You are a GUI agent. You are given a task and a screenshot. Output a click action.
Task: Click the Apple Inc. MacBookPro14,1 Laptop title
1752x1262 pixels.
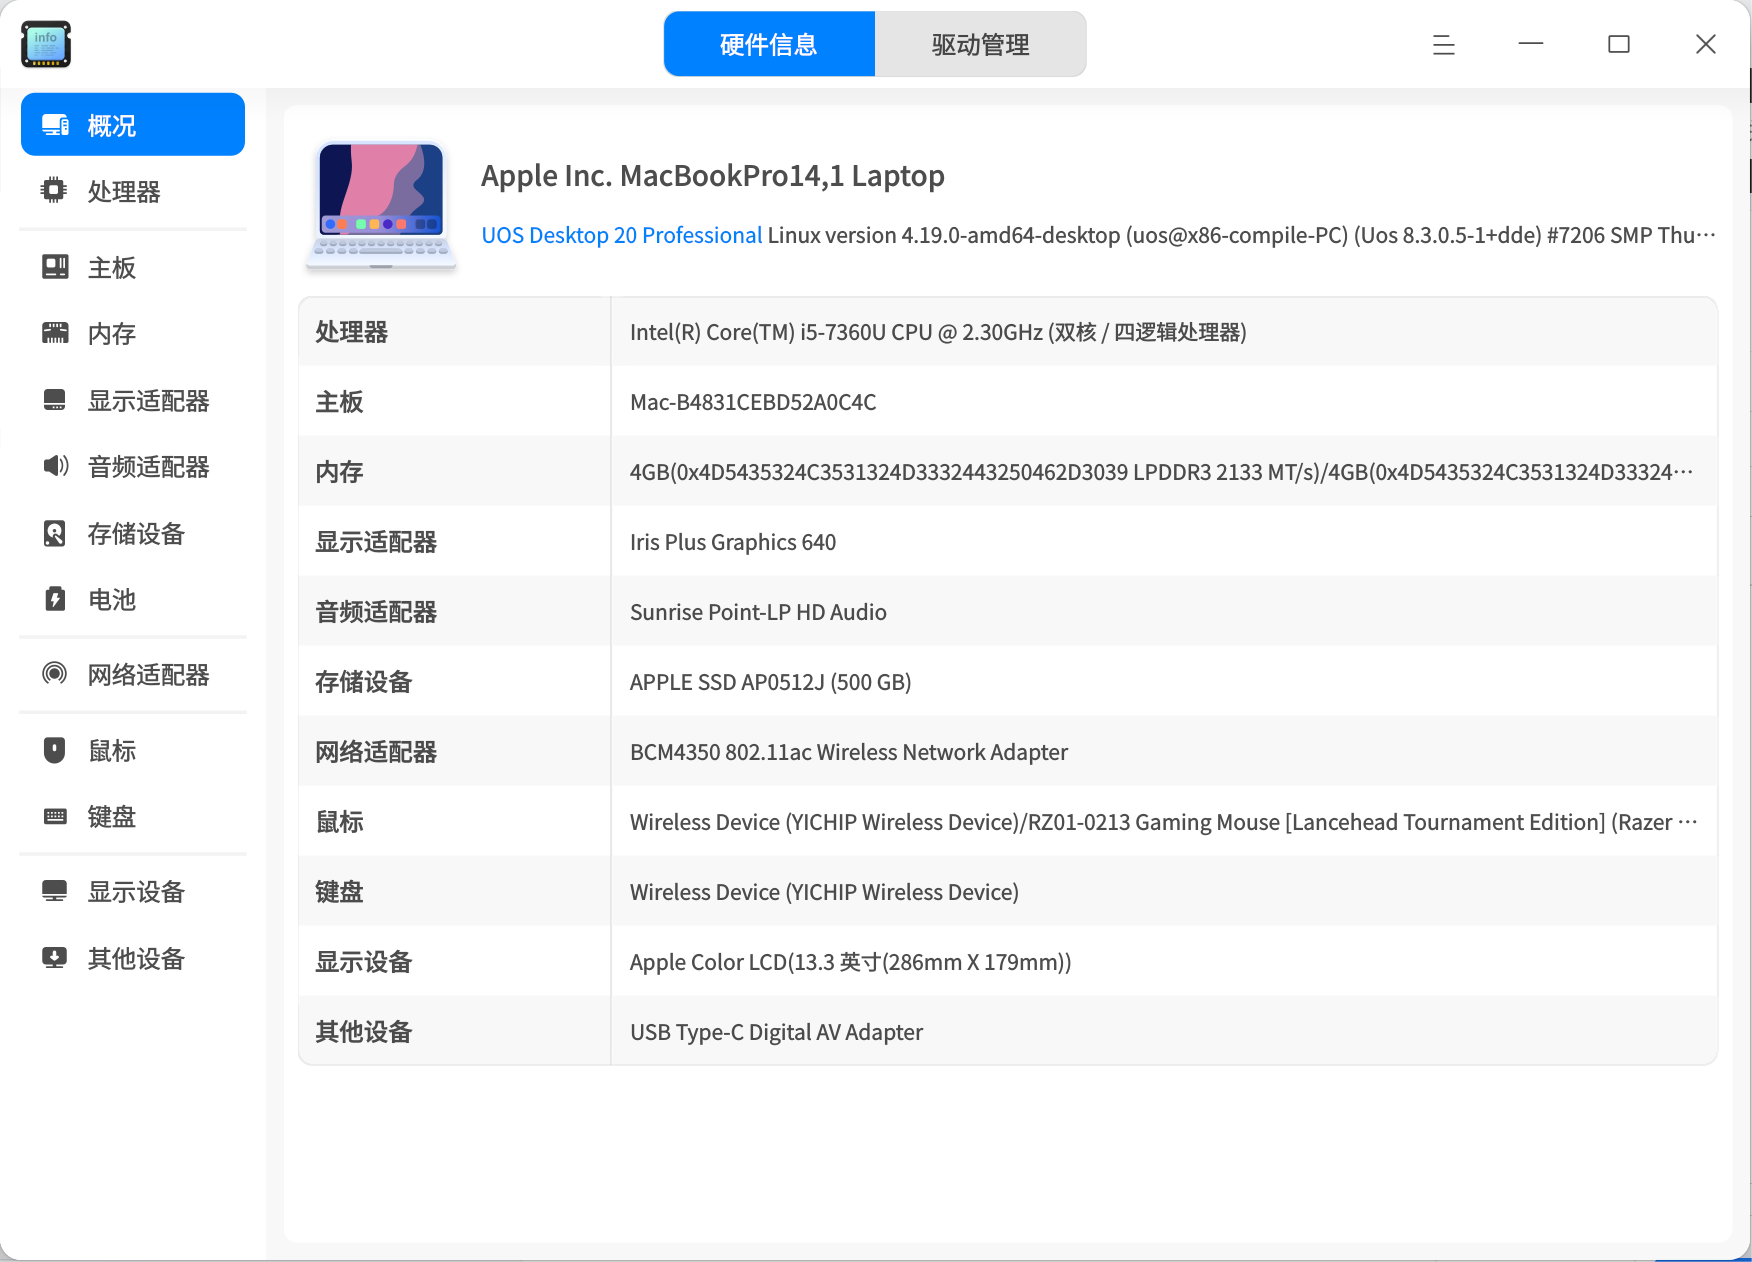tap(713, 176)
